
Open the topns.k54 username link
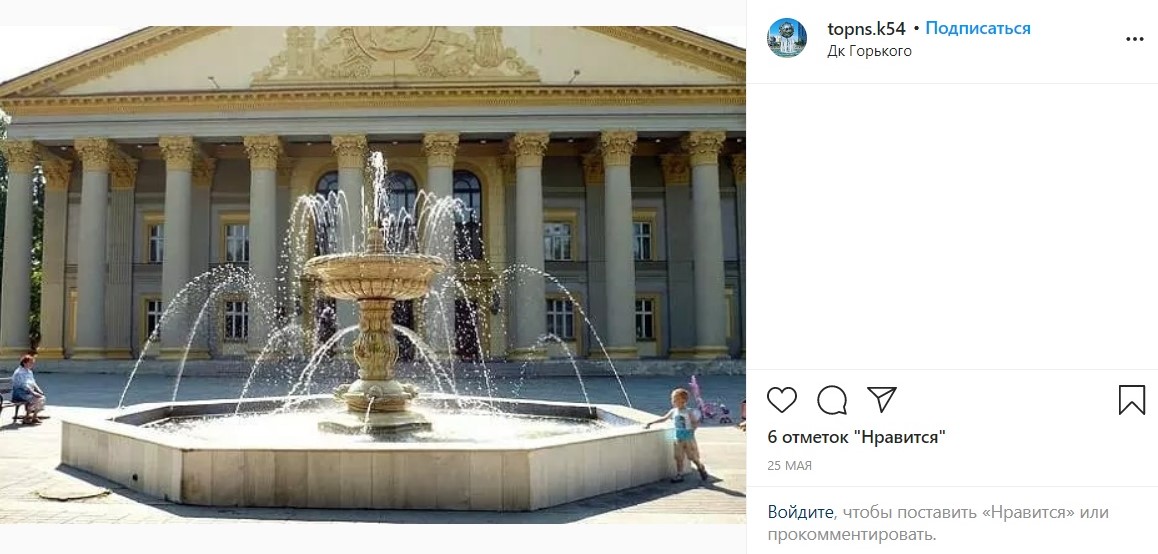point(866,29)
